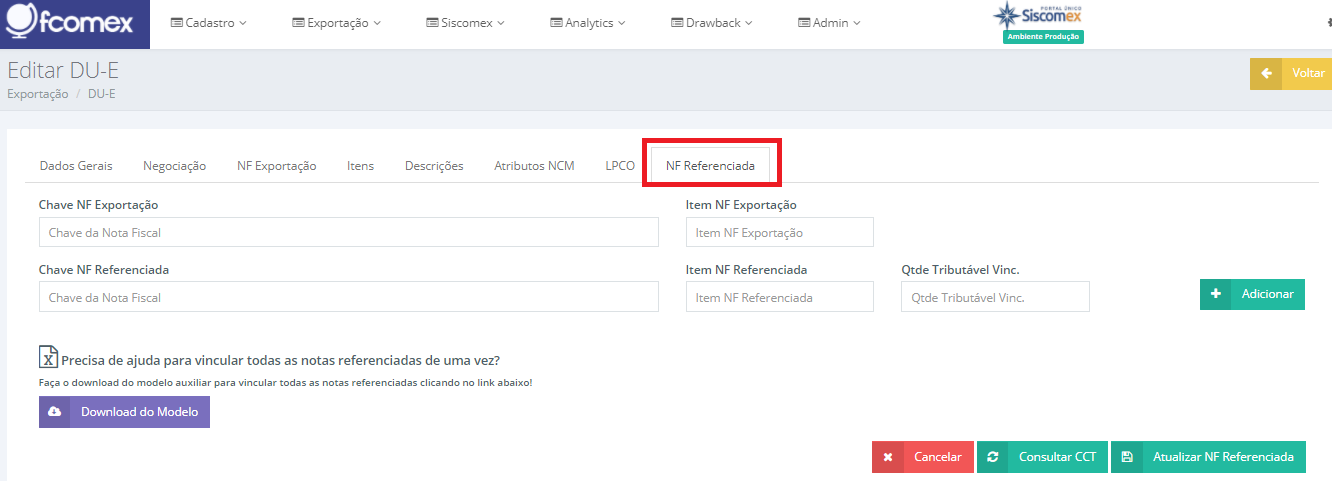Viewport: 1332px width, 481px height.
Task: Open the Exportação menu
Action: (x=337, y=22)
